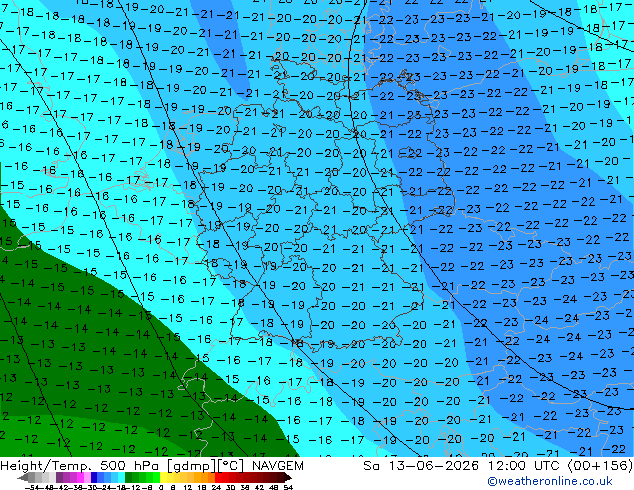Click the 54 label on the legend
The image size is (634, 490).
tap(288, 488)
